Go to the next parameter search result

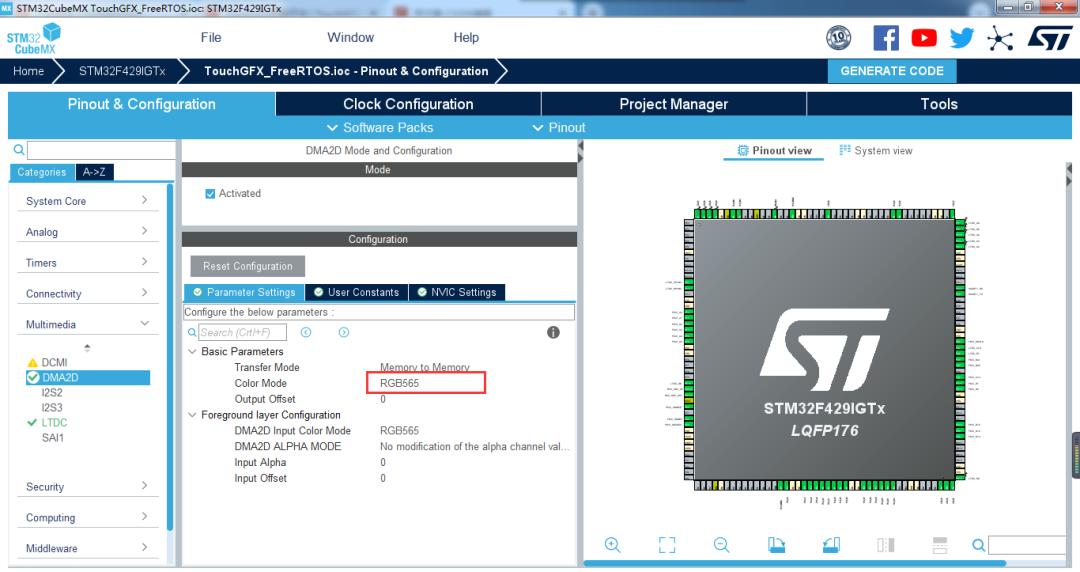click(x=344, y=332)
